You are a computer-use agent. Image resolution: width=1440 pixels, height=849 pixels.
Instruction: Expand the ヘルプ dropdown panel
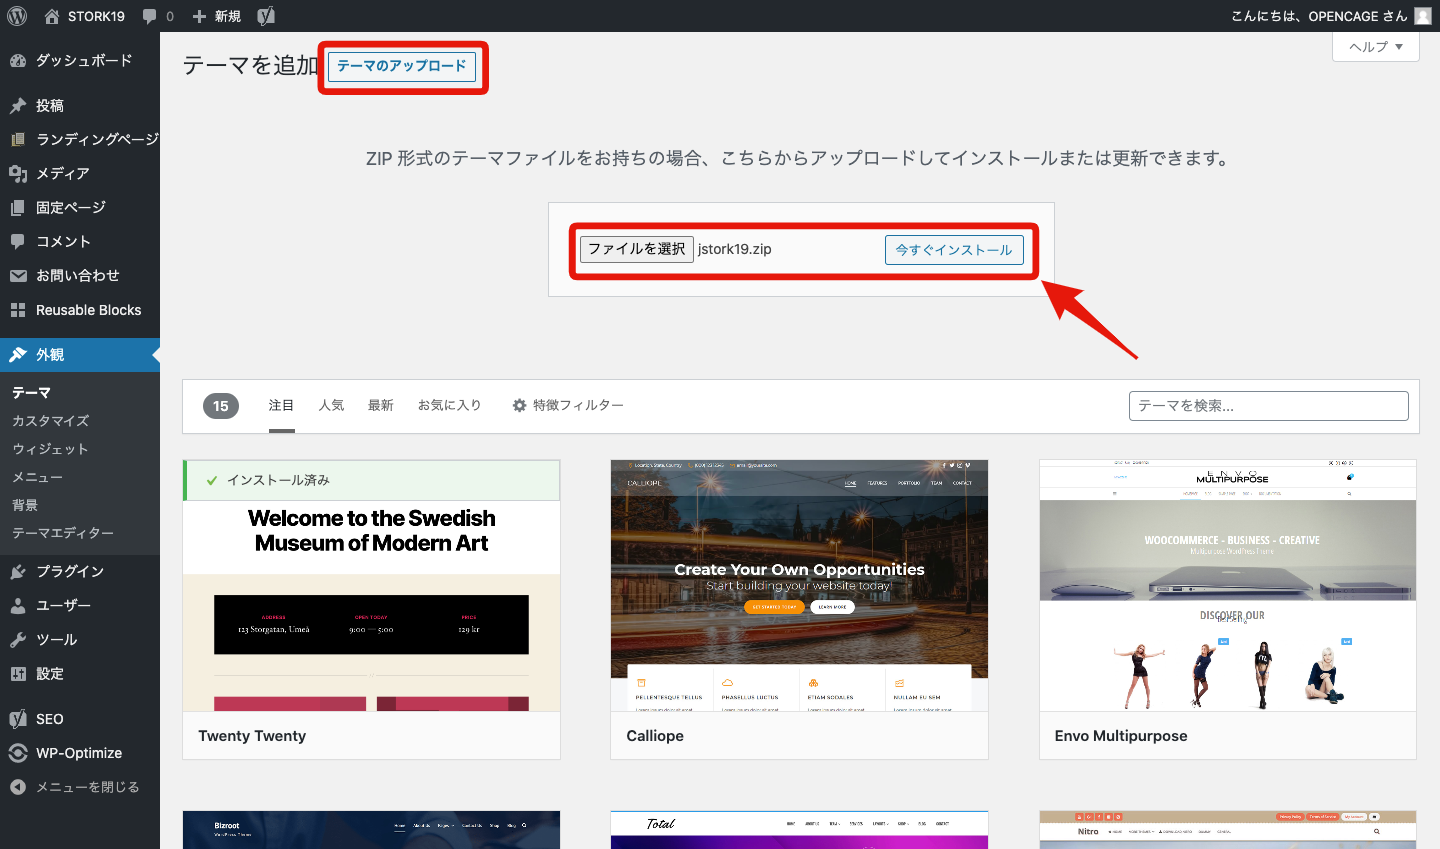pyautogui.click(x=1374, y=46)
